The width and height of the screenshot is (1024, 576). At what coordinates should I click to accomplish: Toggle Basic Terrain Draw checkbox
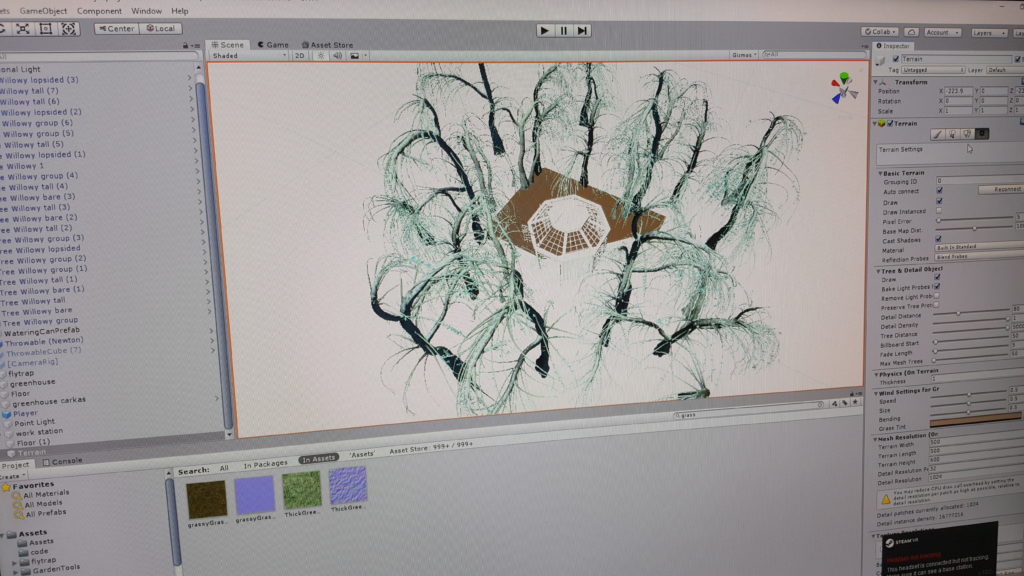point(939,201)
